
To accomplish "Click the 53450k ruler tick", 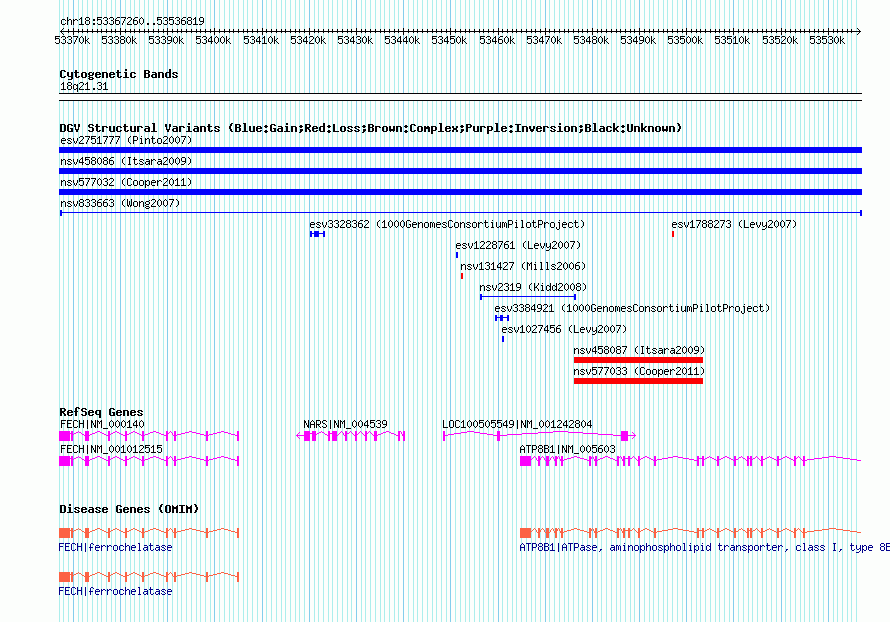I will pos(449,40).
